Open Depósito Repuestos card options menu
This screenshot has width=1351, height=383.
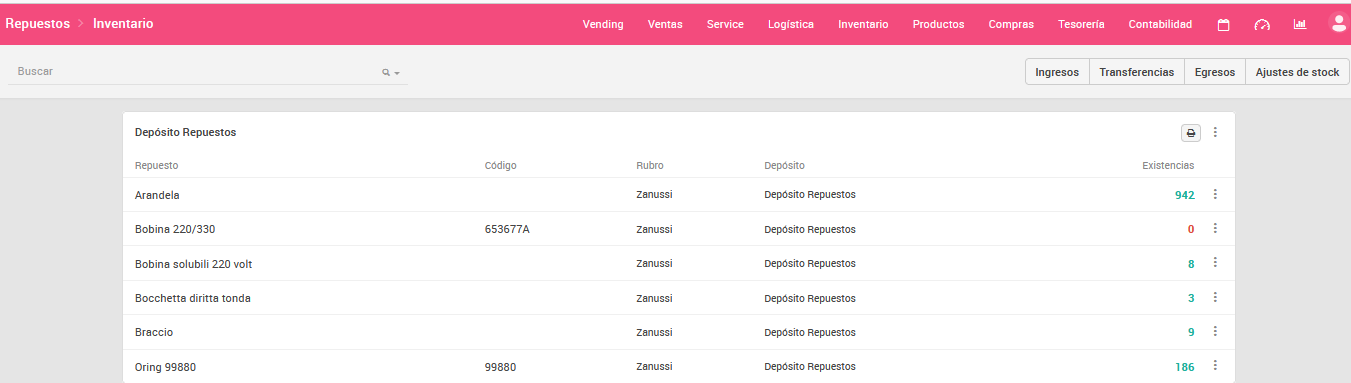click(x=1215, y=132)
